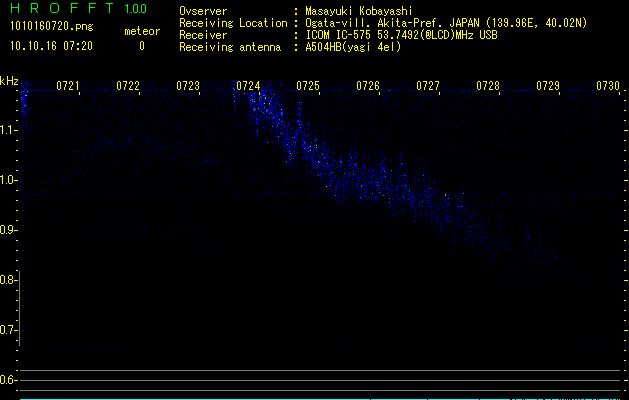Screen dimensions: 629x400
Task: Click the 0730 time marker
Action: (x=608, y=85)
